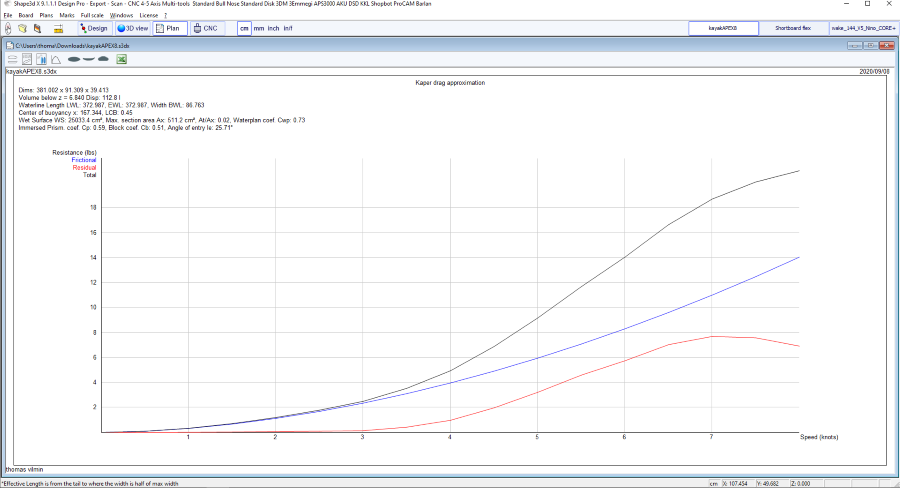This screenshot has height=488, width=900.
Task: Select the third board shape icon
Action: (x=103, y=60)
